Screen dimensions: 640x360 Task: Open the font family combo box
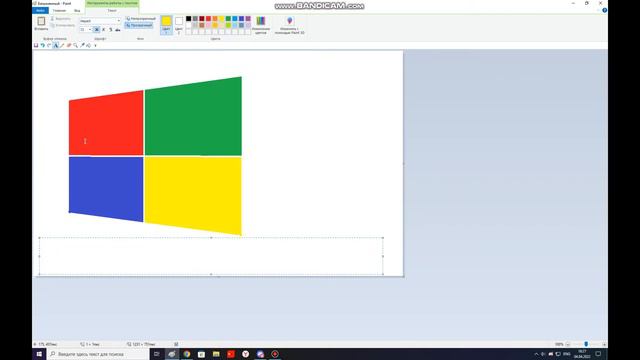pyautogui.click(x=100, y=21)
